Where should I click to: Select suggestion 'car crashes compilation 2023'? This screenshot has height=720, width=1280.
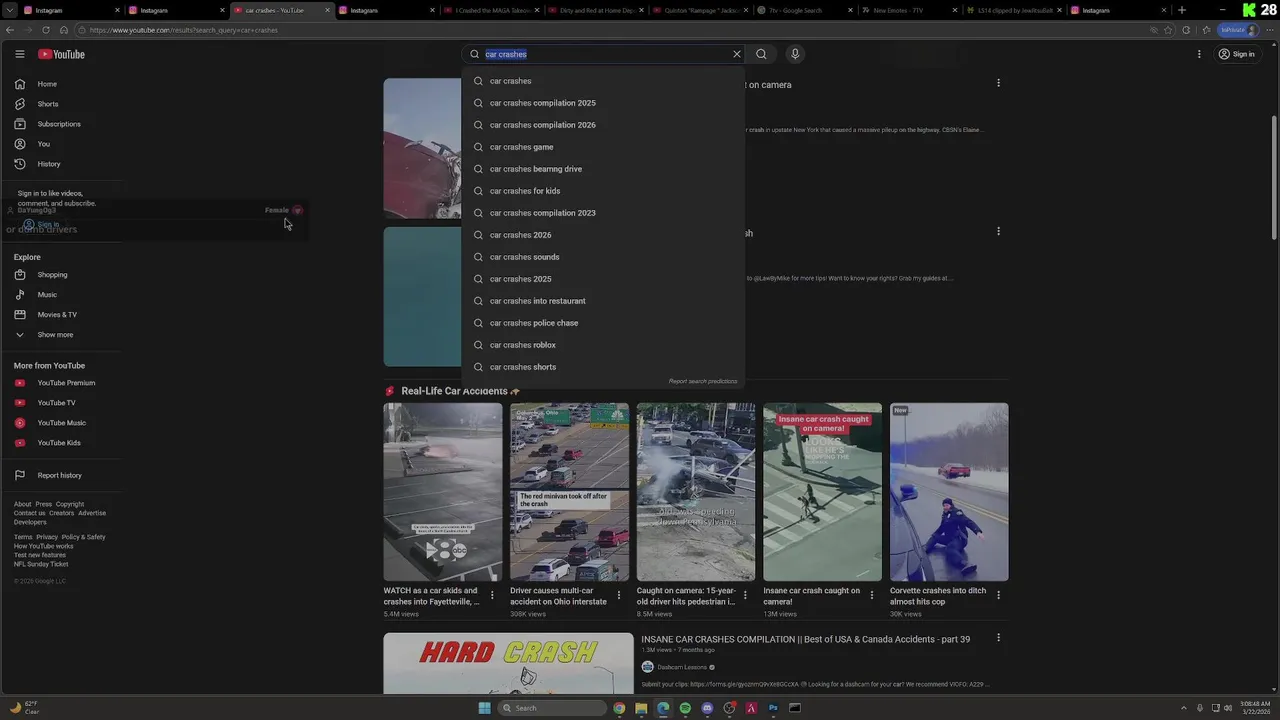603,213
